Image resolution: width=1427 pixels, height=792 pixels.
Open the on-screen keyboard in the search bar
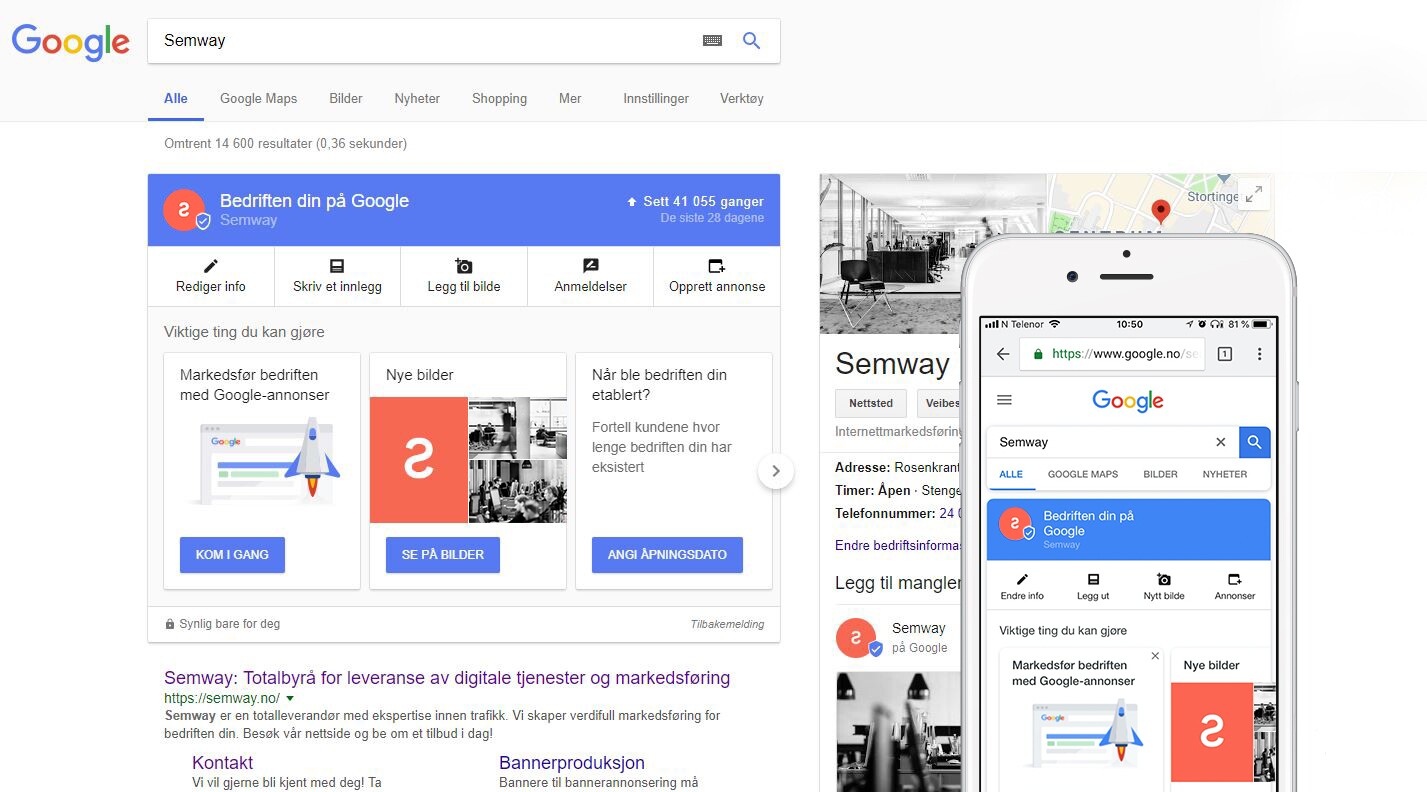(x=712, y=40)
